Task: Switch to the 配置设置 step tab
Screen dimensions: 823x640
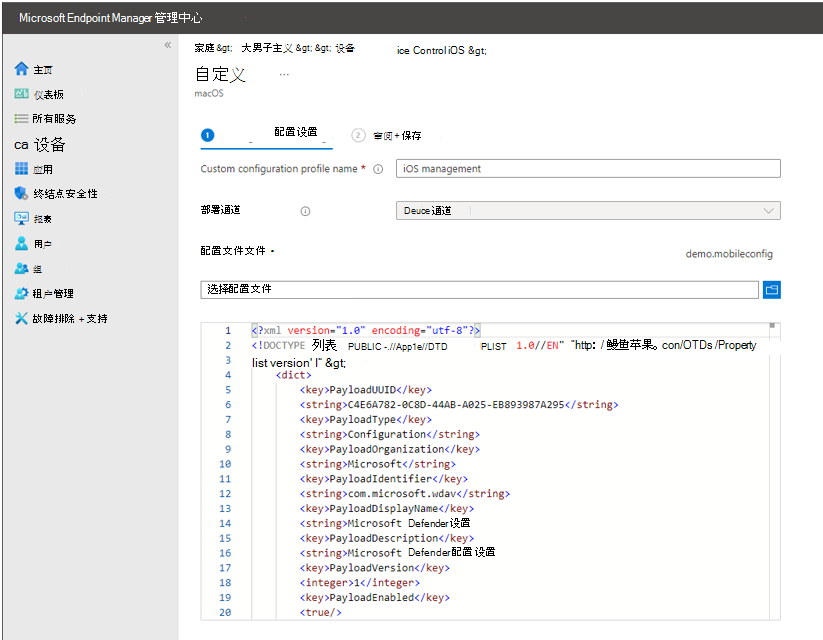Action: 295,133
